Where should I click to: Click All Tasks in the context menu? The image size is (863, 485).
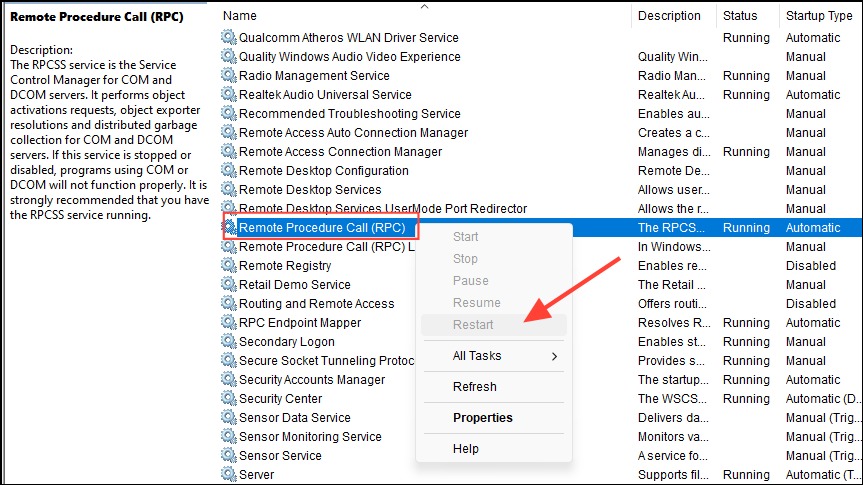[x=477, y=356]
